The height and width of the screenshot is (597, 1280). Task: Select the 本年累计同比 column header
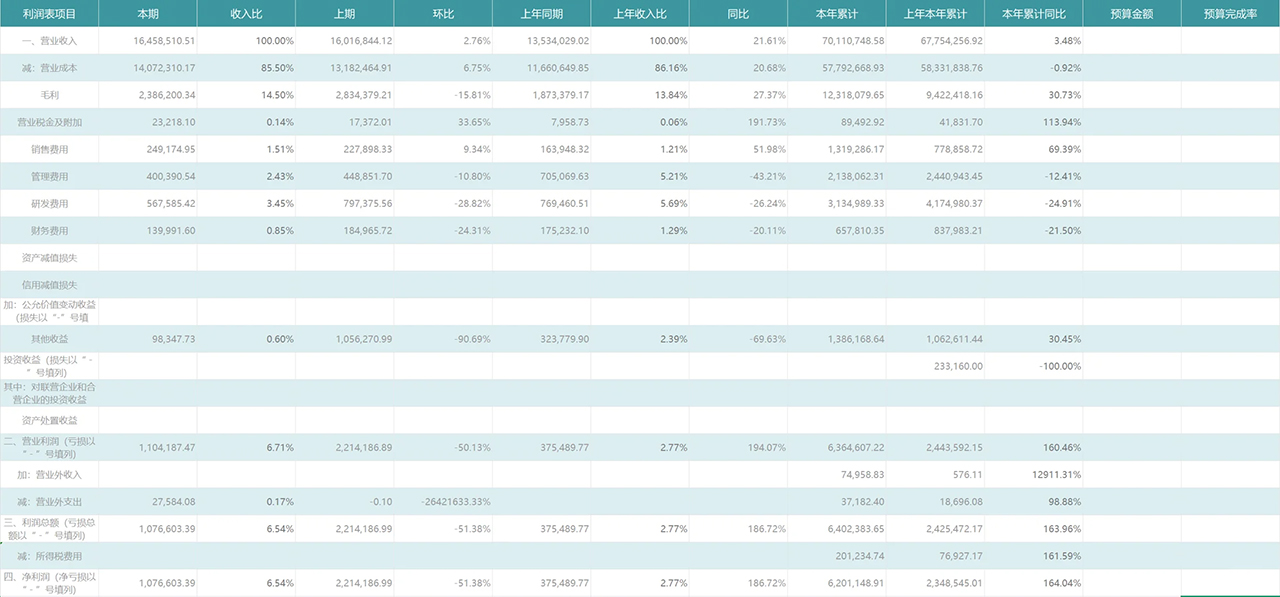coord(1033,15)
